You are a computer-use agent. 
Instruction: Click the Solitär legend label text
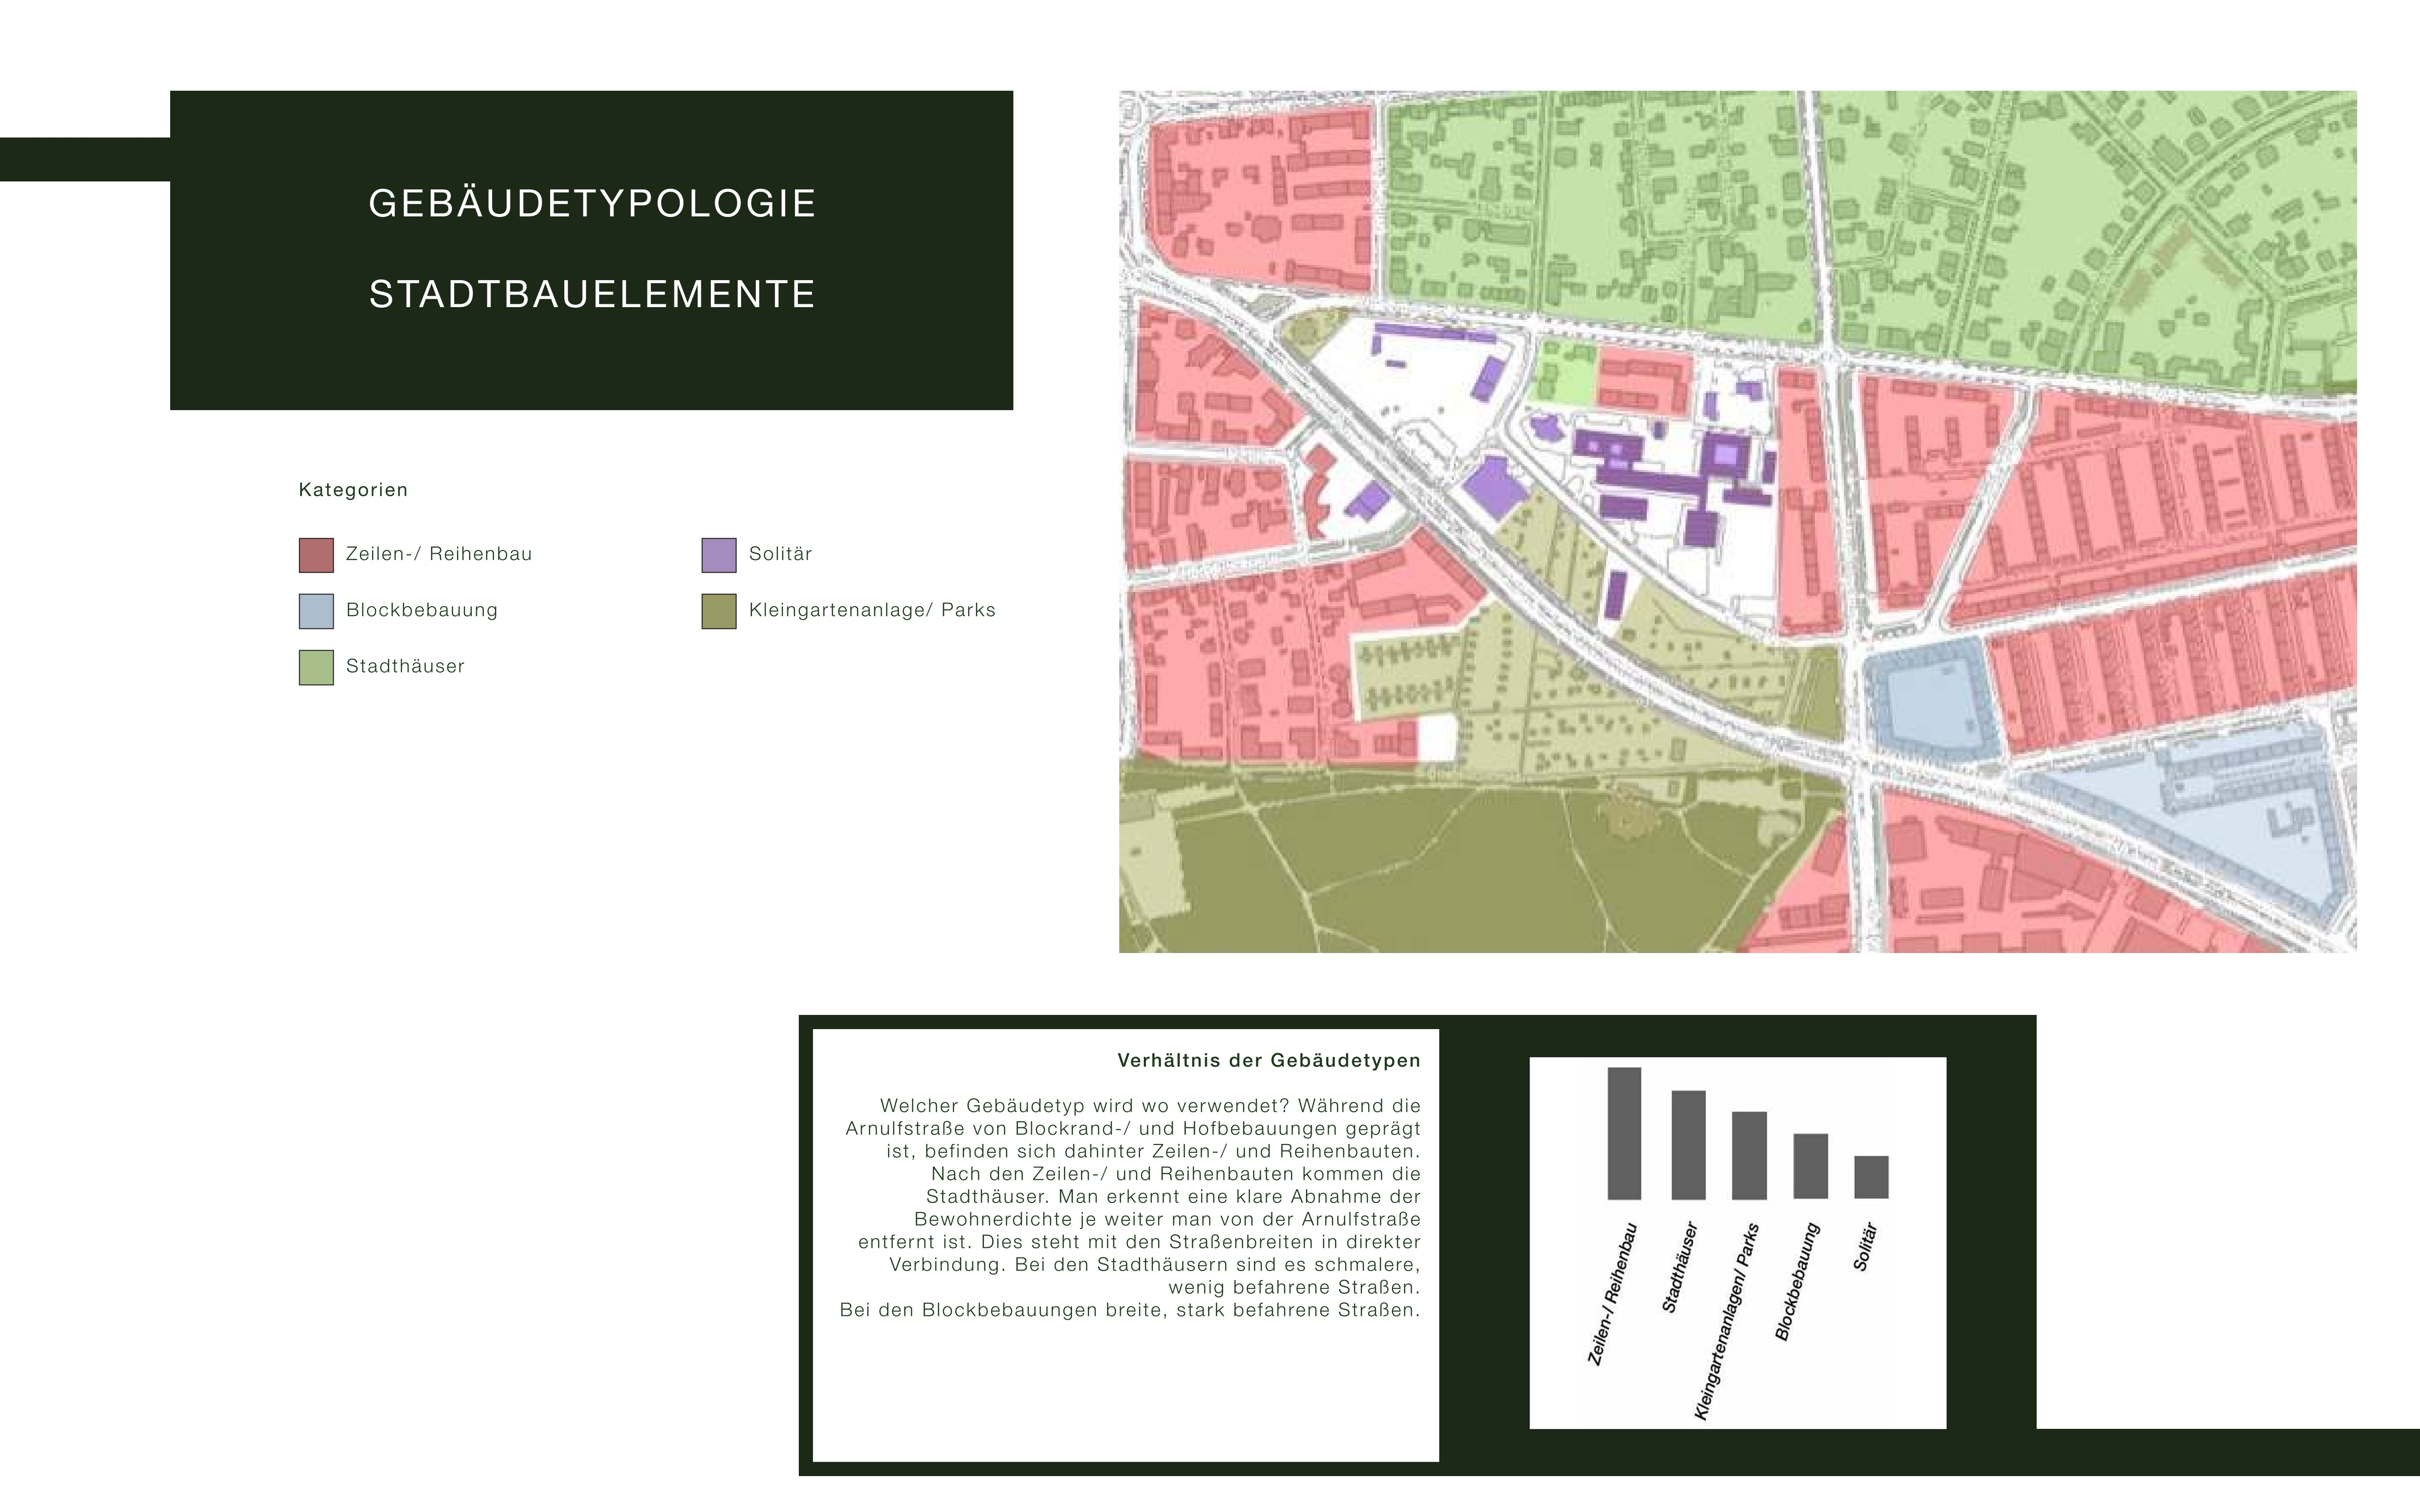[780, 554]
